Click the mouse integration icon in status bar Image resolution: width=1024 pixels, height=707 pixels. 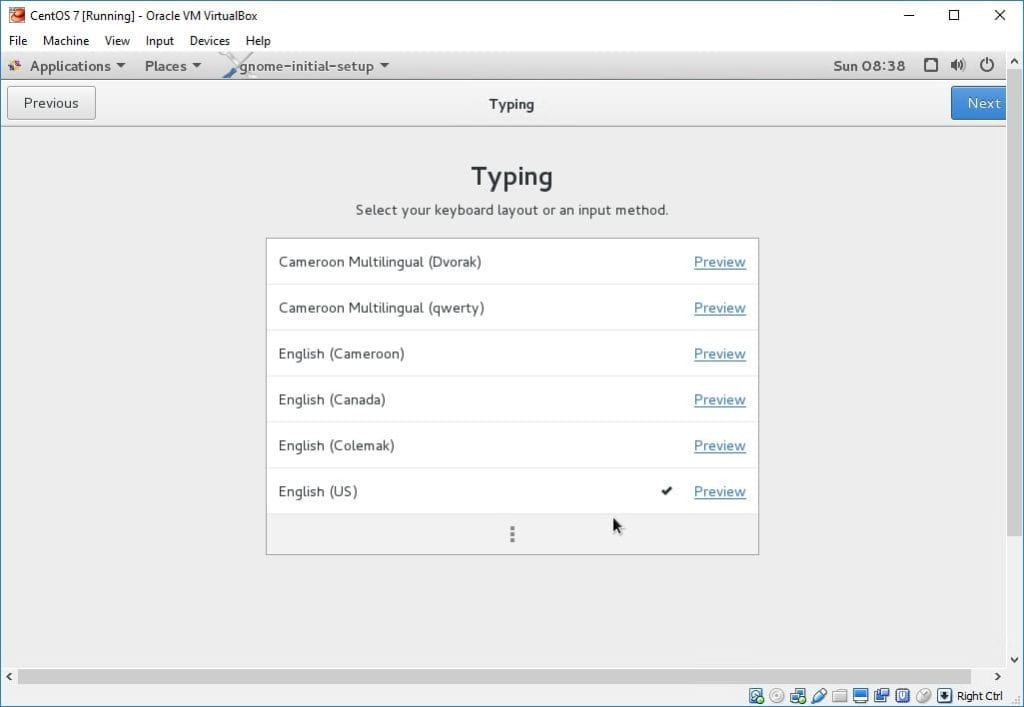[923, 696]
